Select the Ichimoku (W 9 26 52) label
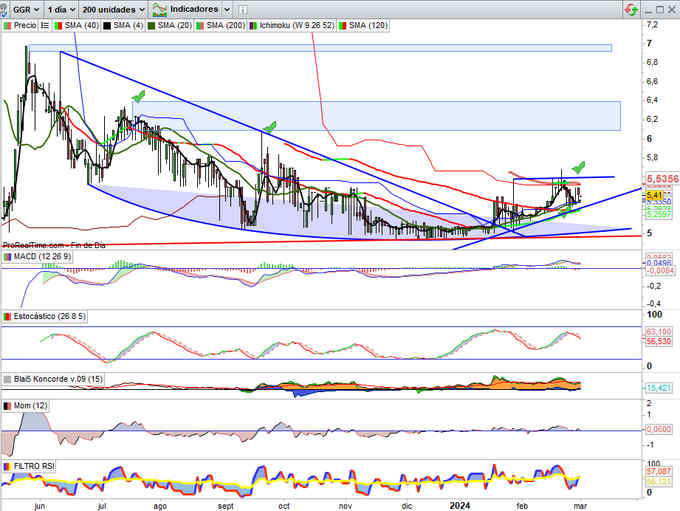 [x=294, y=23]
